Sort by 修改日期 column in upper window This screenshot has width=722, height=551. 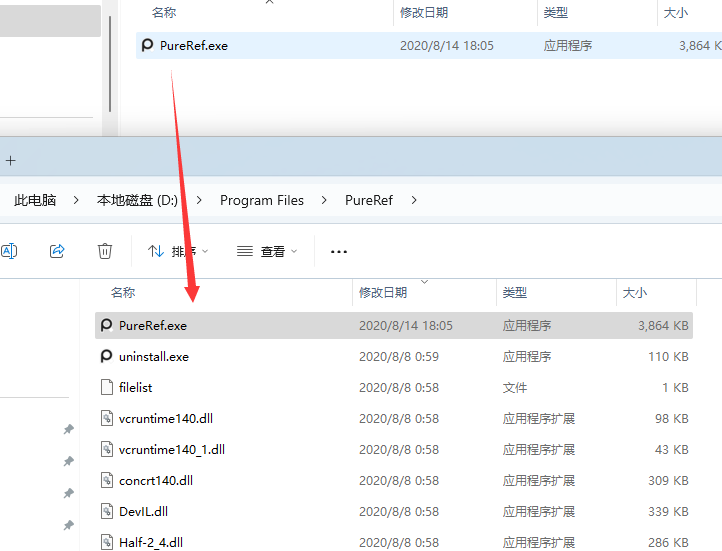(424, 13)
